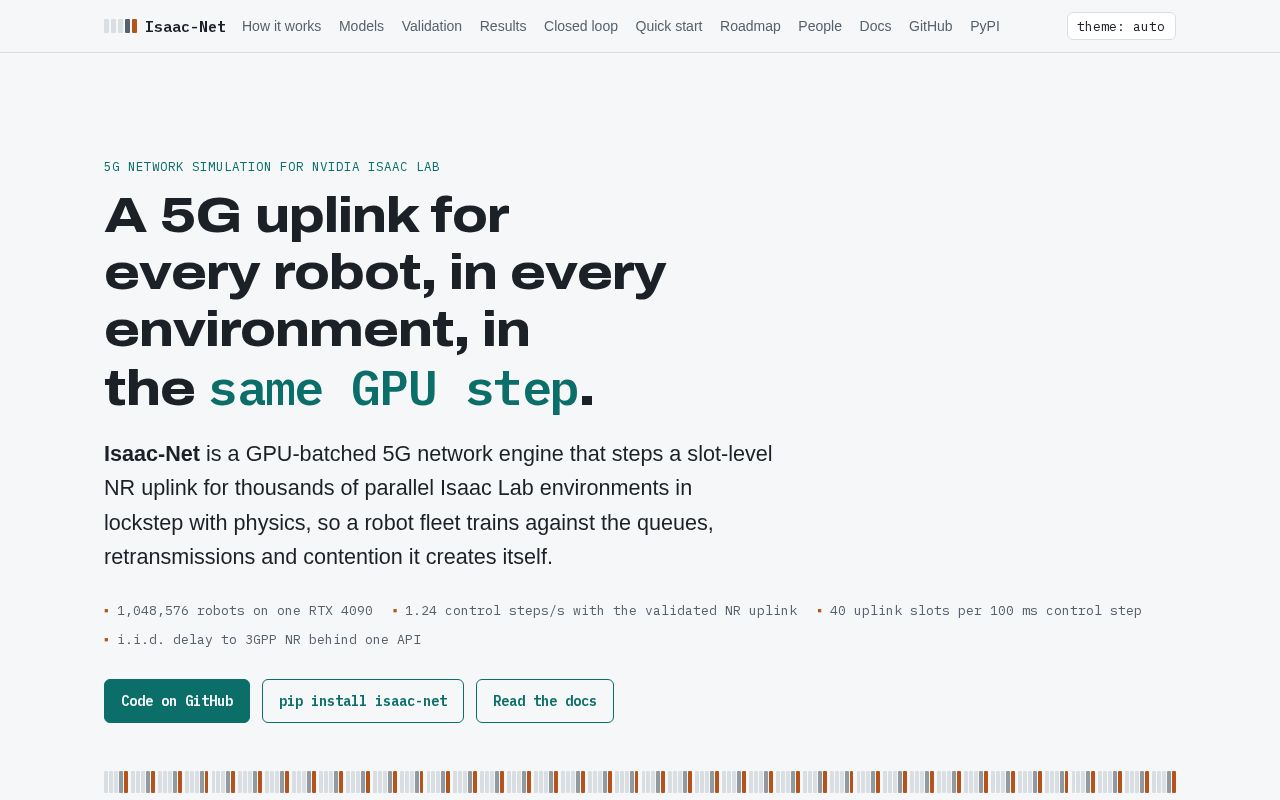1280x800 pixels.
Task: Select the '1,048,576 robots on one RTX 4090' text
Action: (x=245, y=611)
